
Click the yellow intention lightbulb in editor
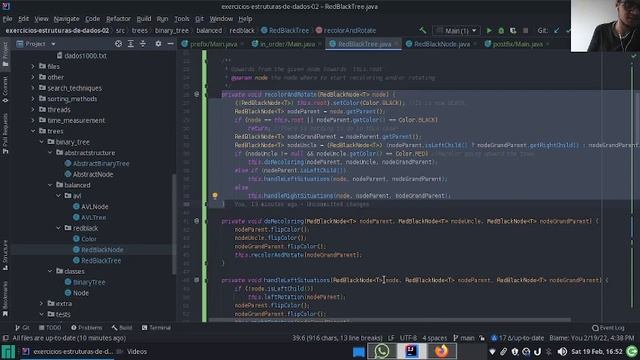point(215,196)
